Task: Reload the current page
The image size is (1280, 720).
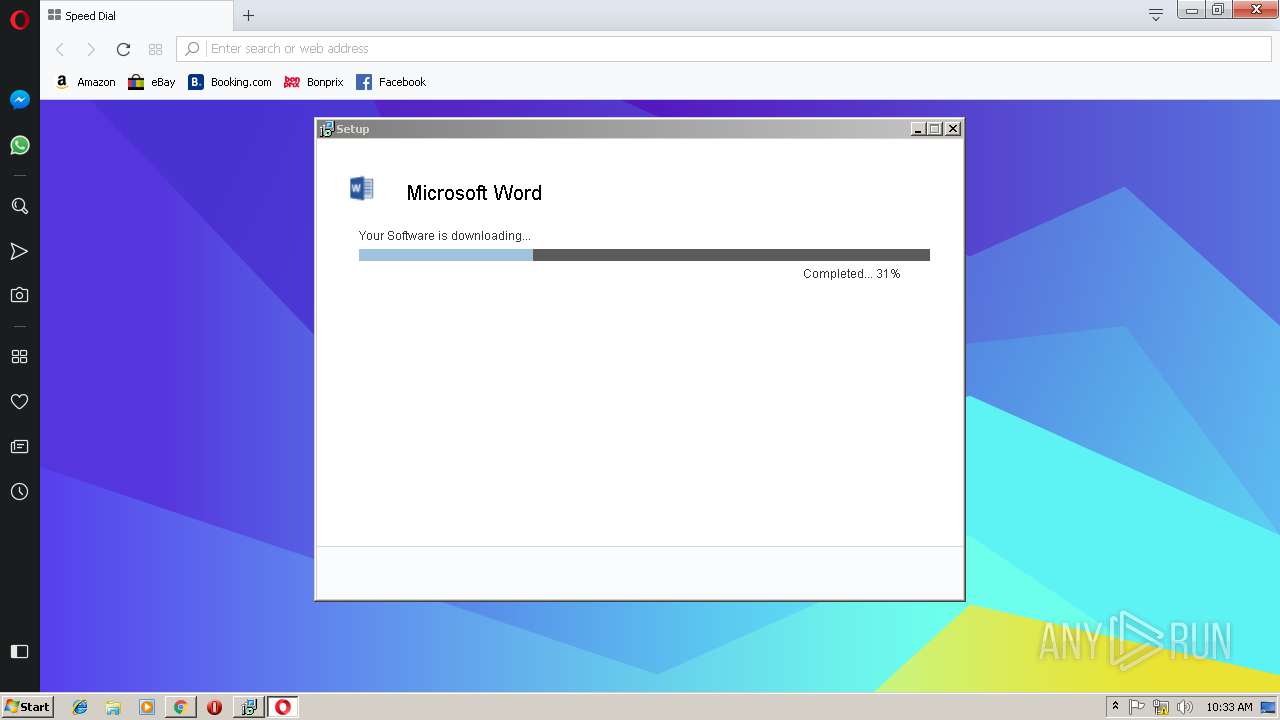Action: pyautogui.click(x=123, y=49)
